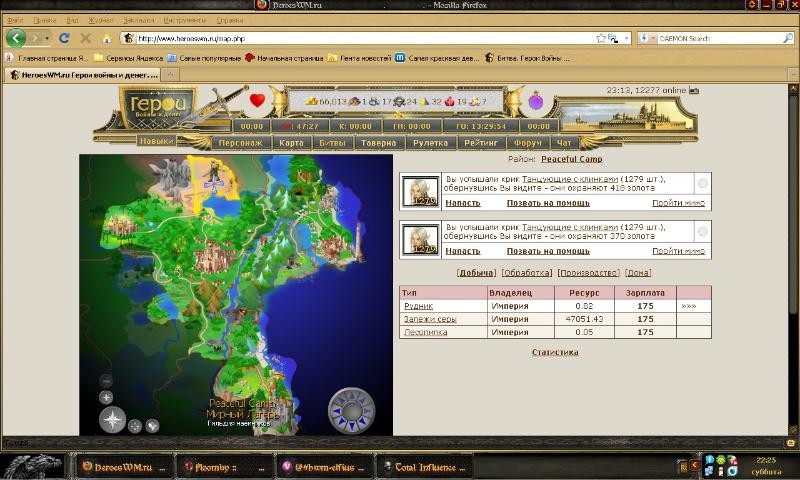800x480 pixels.
Task: Open the Home page toolbar icon
Action: coord(107,38)
